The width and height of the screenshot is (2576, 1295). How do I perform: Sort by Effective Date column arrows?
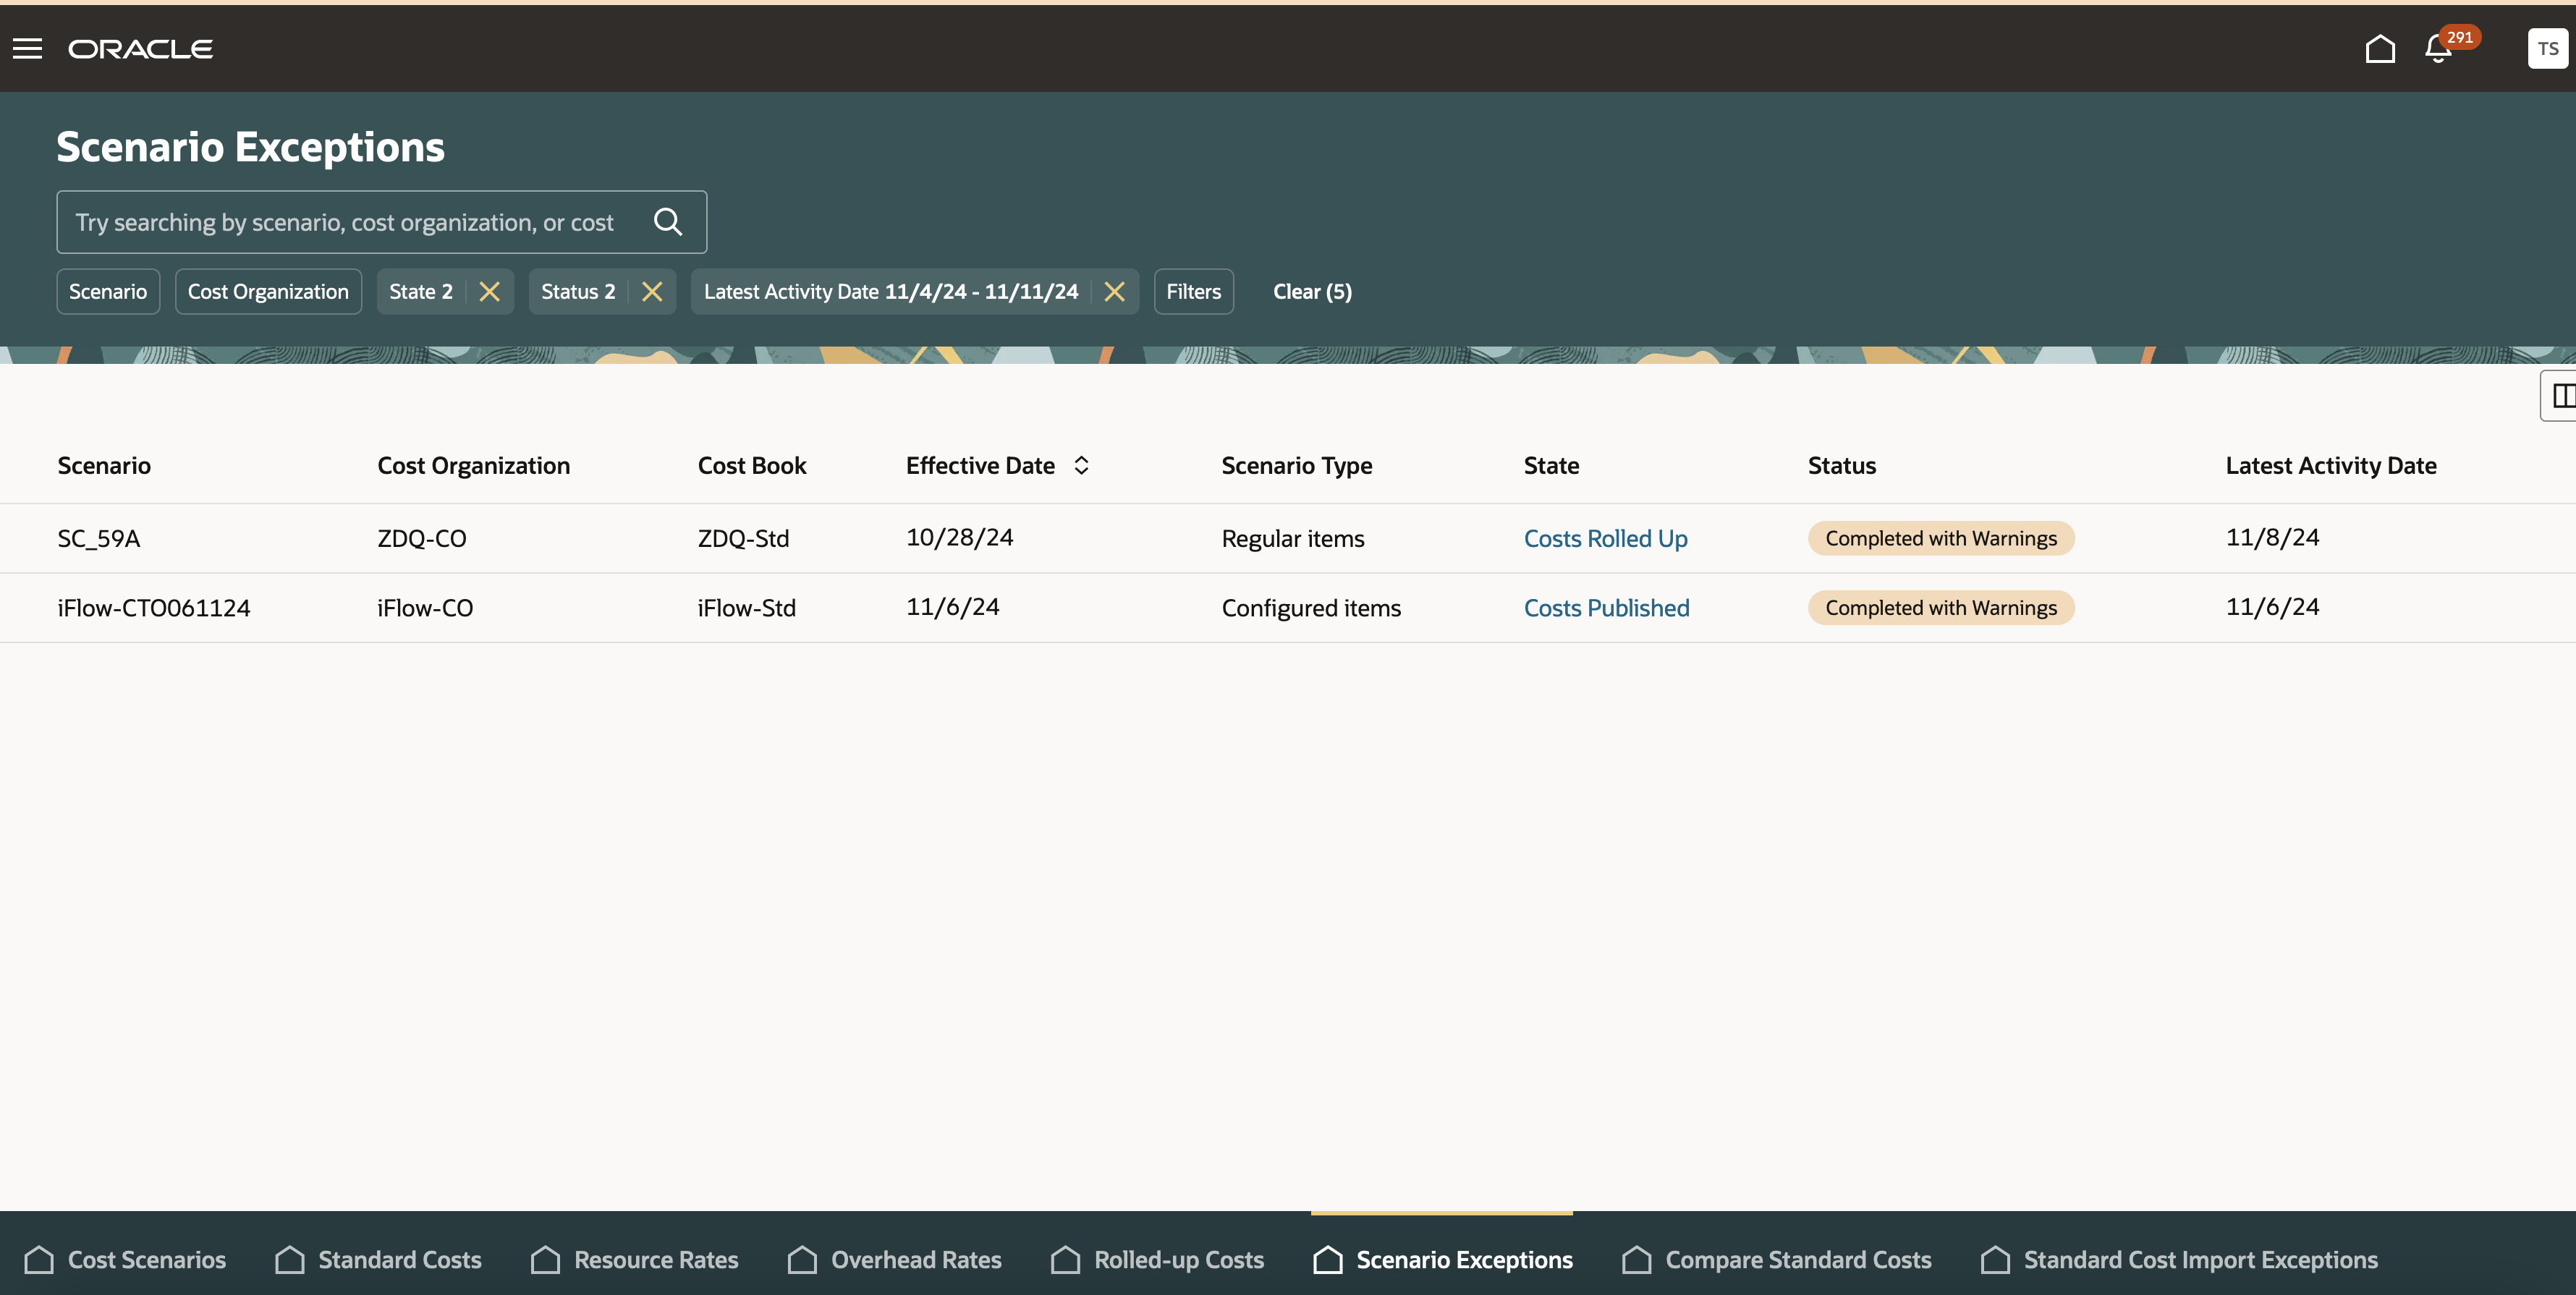click(1081, 466)
